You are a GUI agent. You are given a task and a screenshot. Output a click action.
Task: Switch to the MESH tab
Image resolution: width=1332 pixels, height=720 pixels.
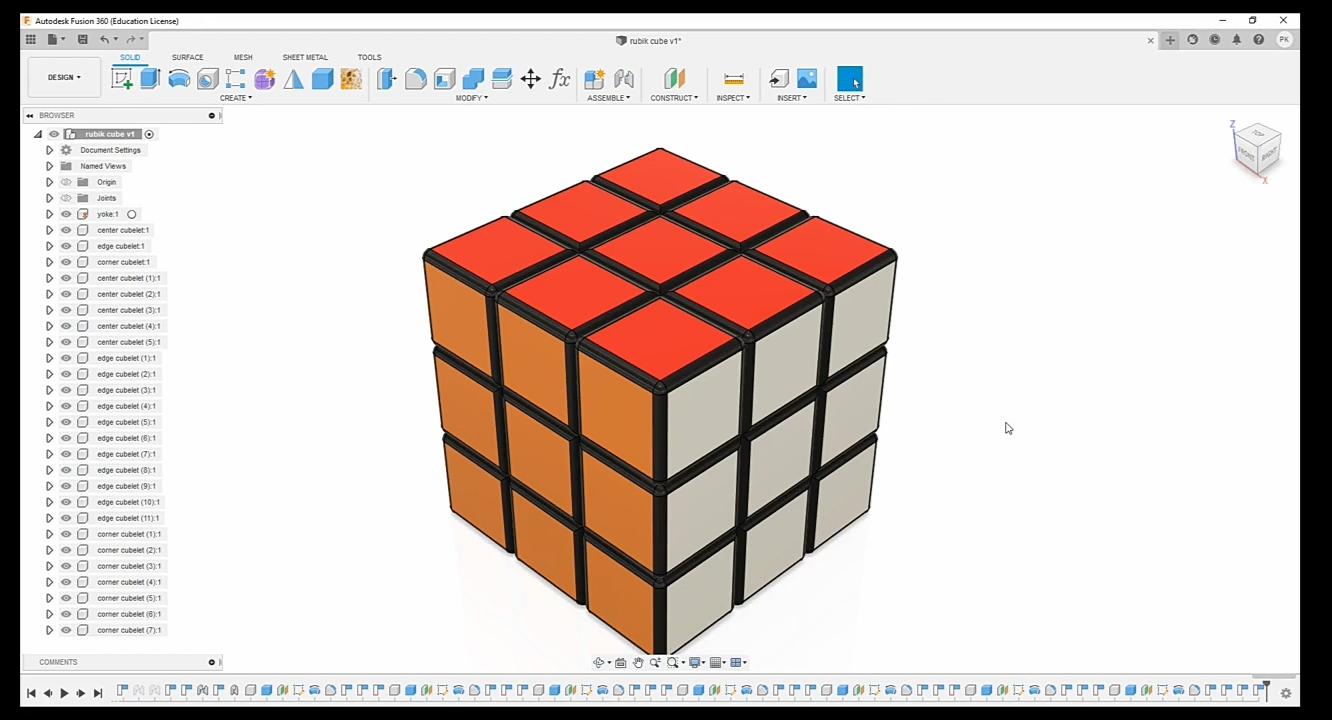(243, 57)
